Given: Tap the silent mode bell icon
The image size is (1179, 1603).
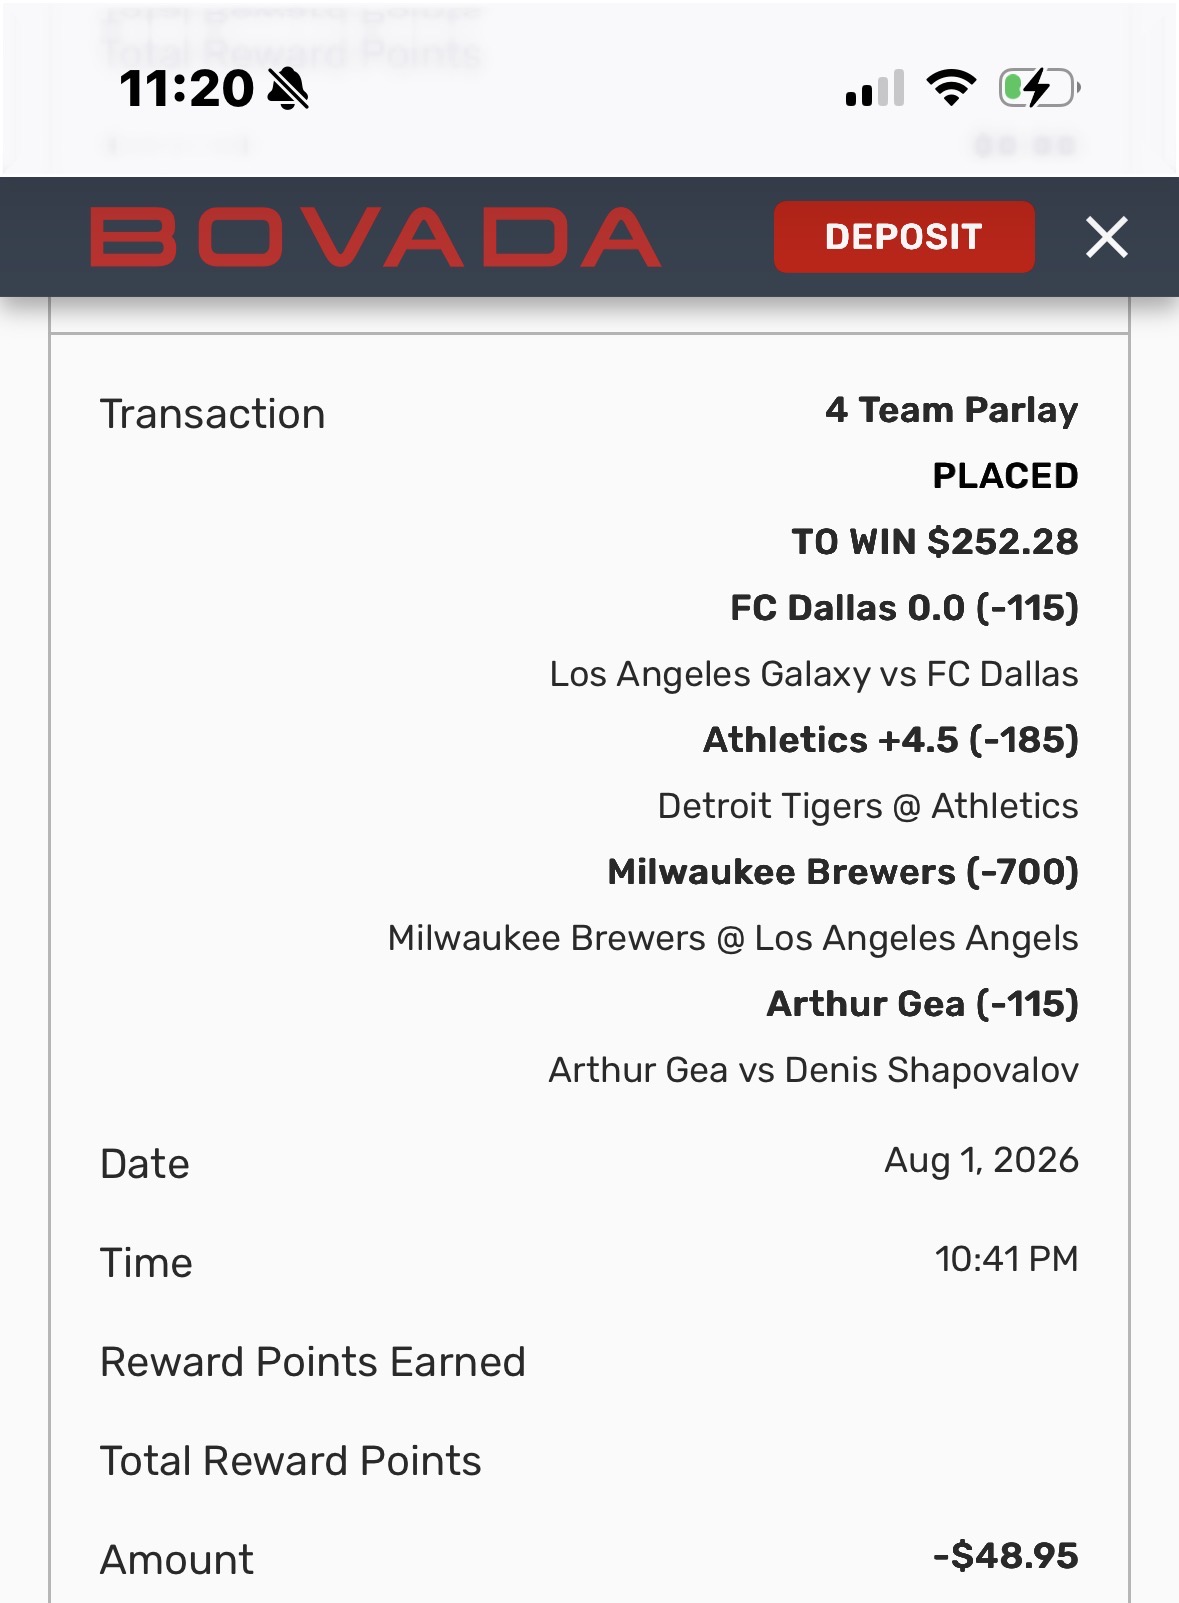Looking at the screenshot, I should click(x=289, y=88).
